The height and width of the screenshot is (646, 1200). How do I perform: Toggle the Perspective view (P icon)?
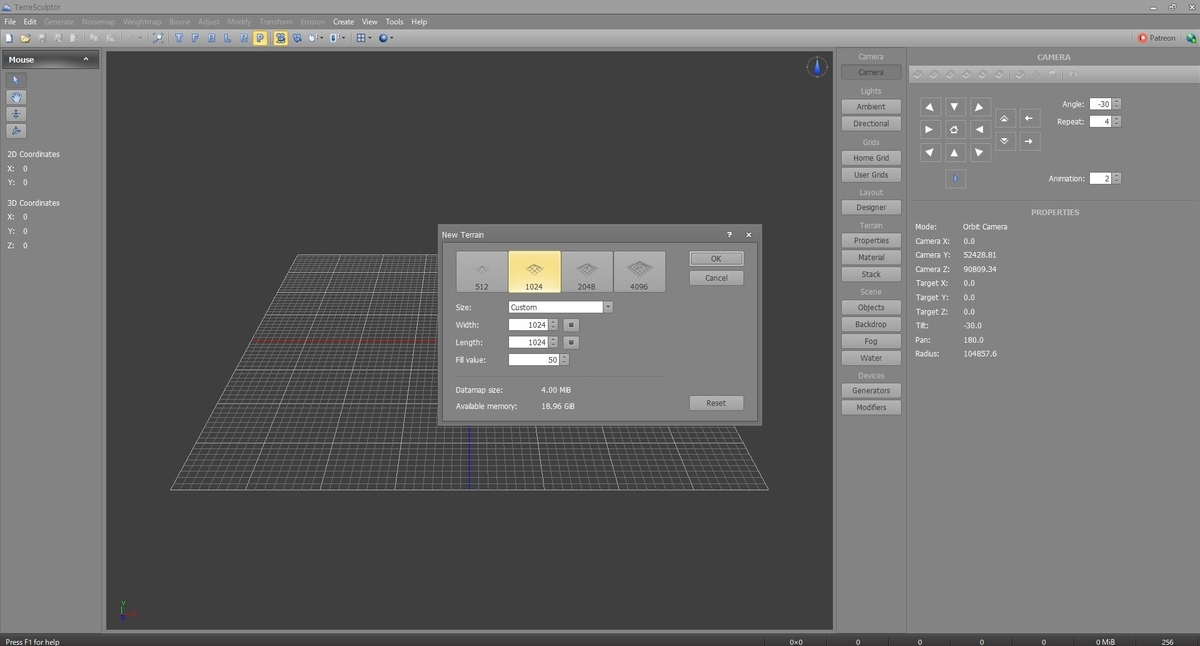pyautogui.click(x=259, y=38)
